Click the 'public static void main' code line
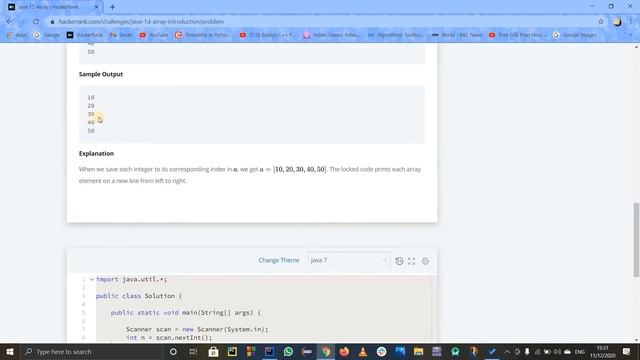 [186, 313]
